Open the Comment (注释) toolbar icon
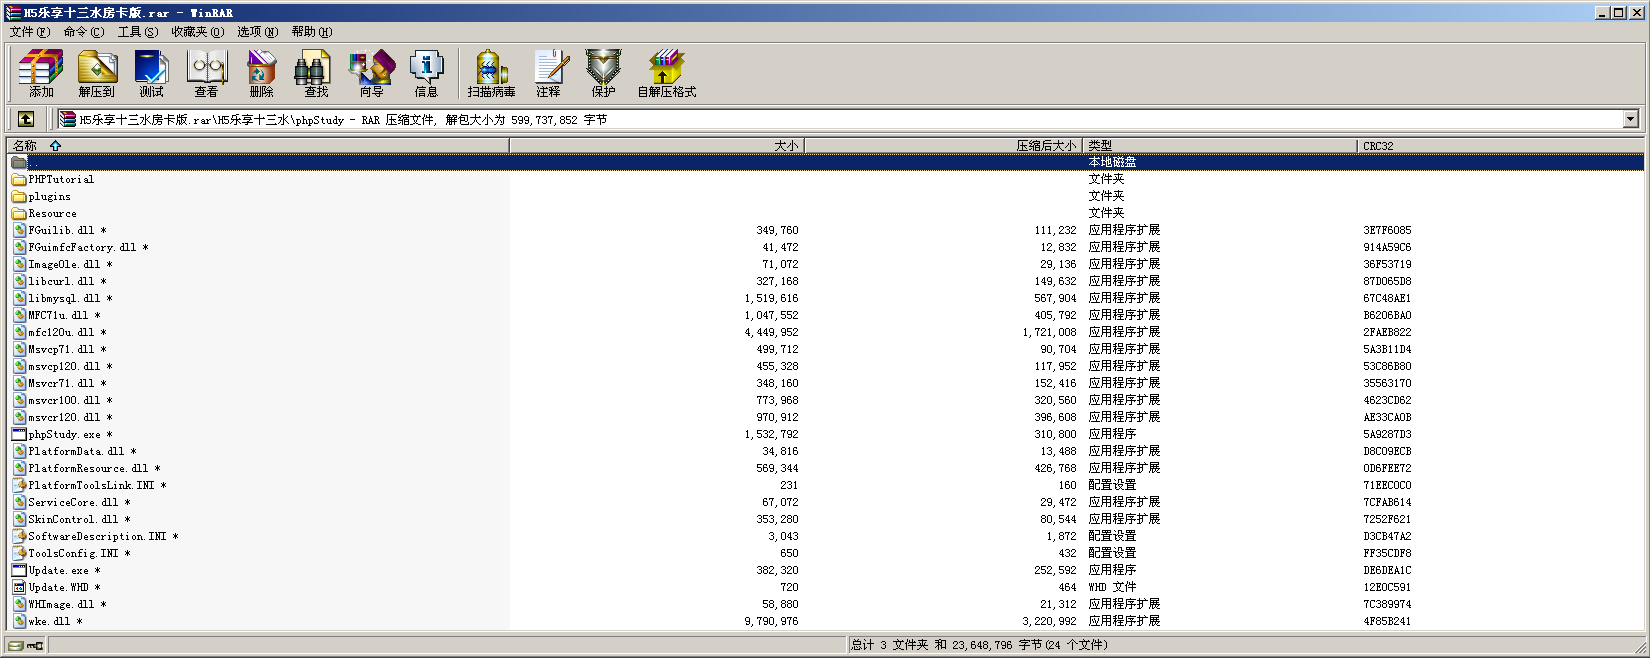1650x658 pixels. pyautogui.click(x=548, y=73)
